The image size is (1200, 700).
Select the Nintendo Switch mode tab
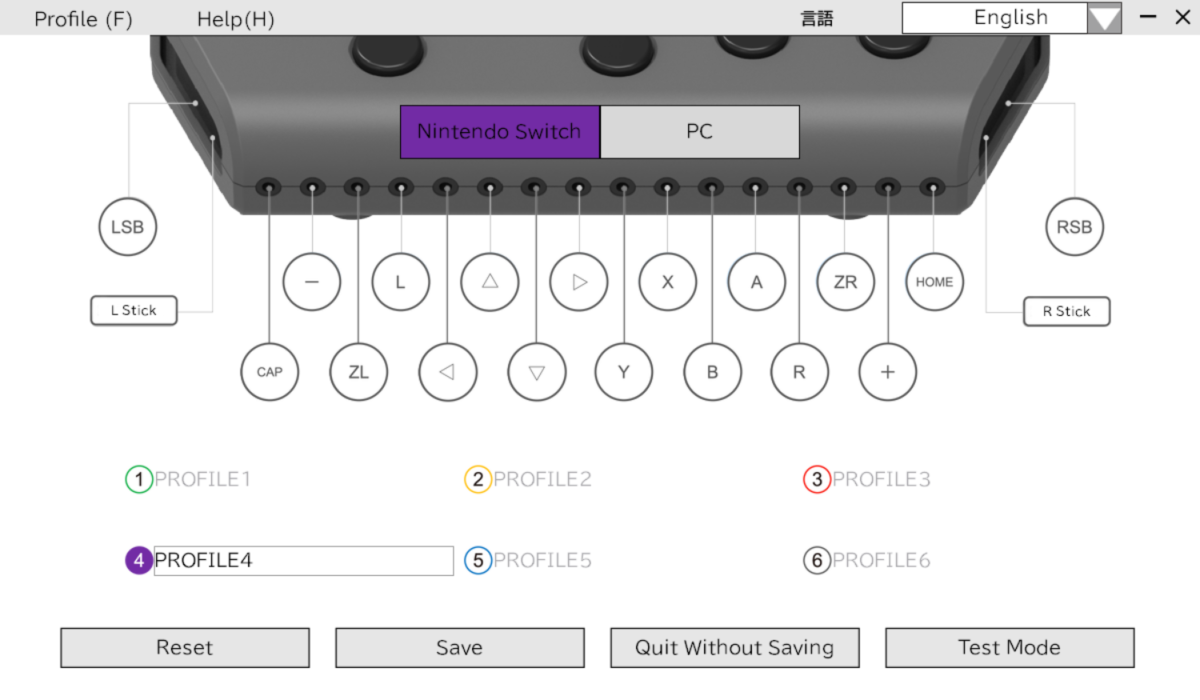[499, 131]
